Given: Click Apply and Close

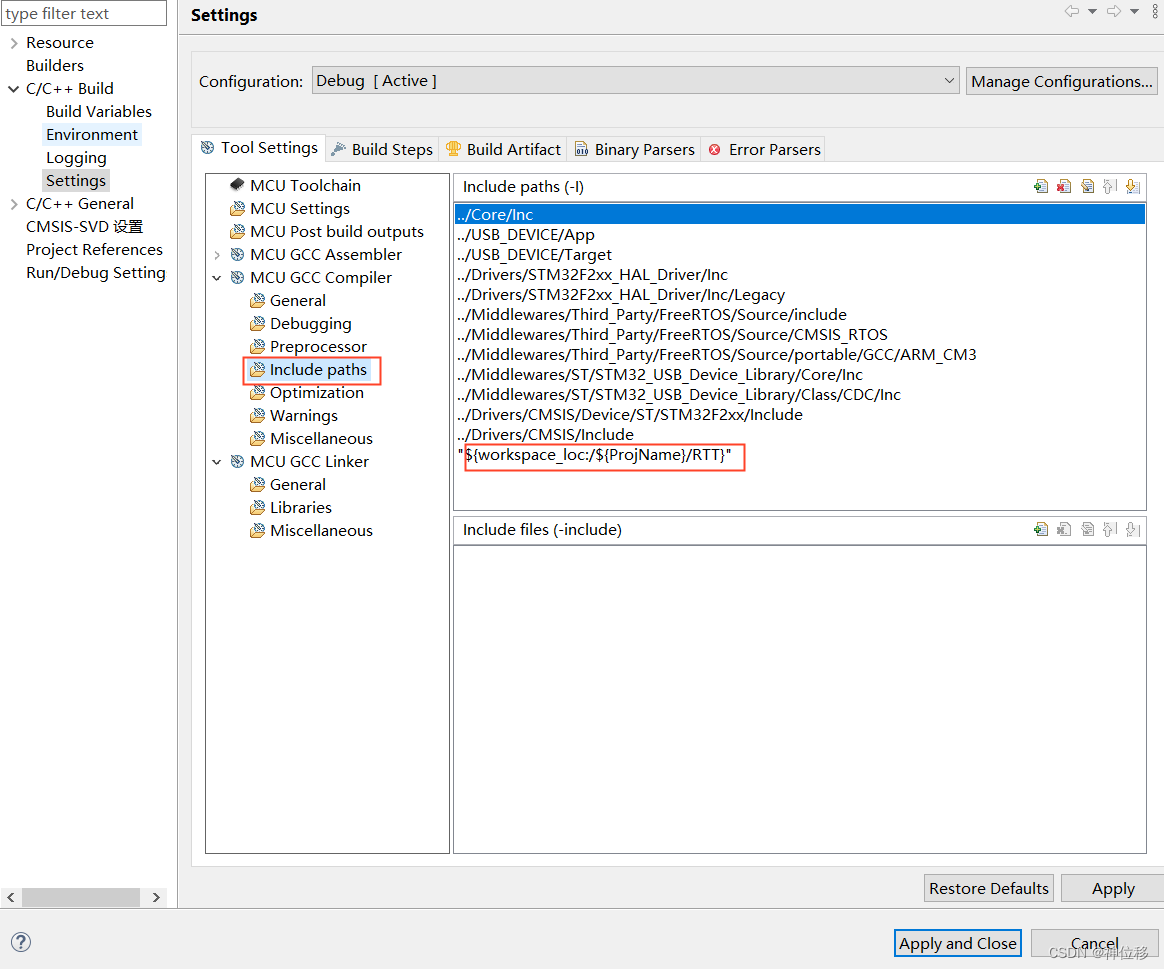Looking at the screenshot, I should tap(957, 943).
